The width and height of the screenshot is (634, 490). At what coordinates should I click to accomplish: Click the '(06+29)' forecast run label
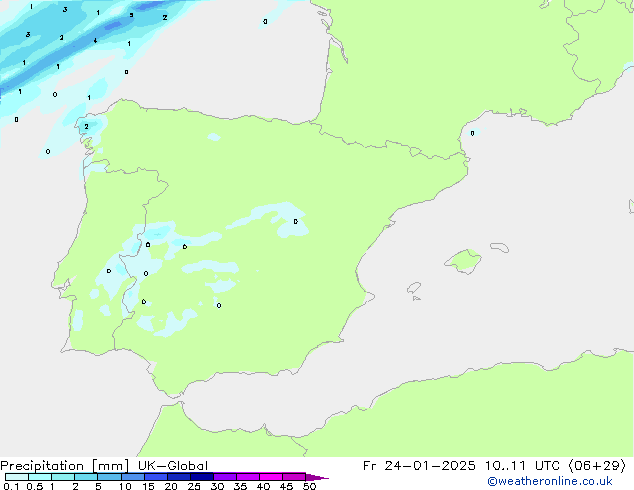coord(597,466)
